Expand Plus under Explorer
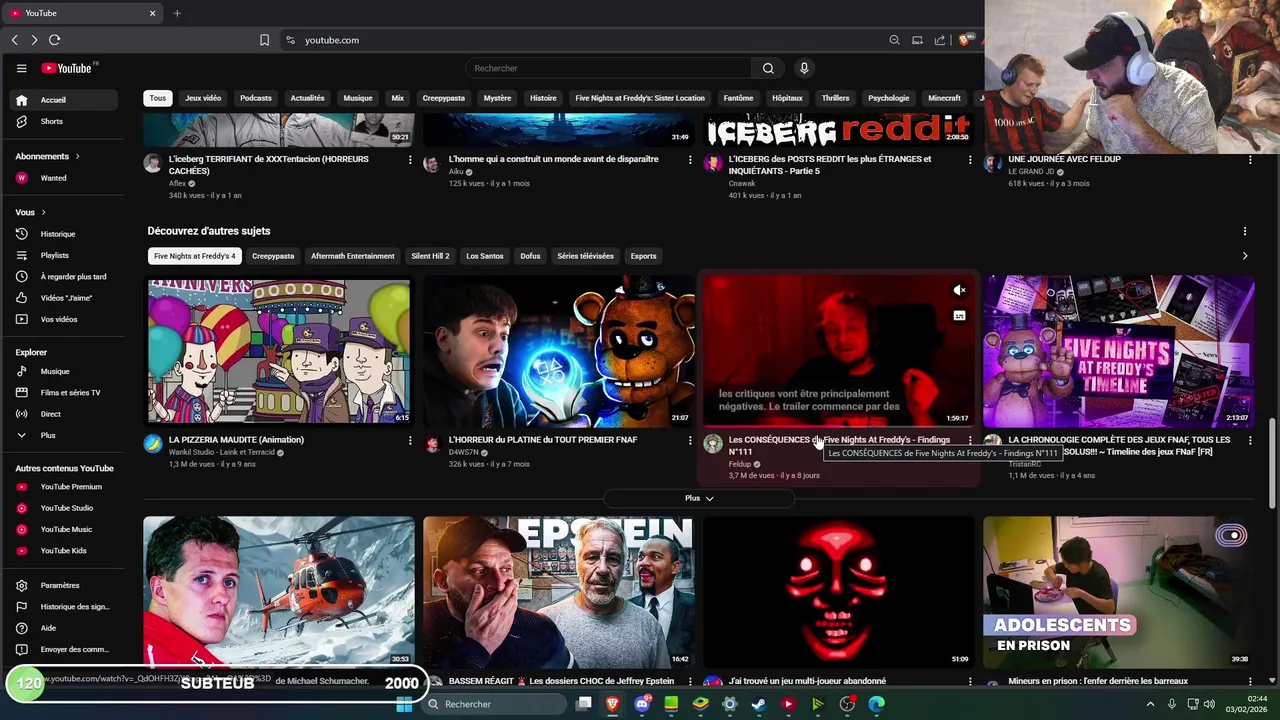Screen dimensions: 1280x720 pos(63,435)
